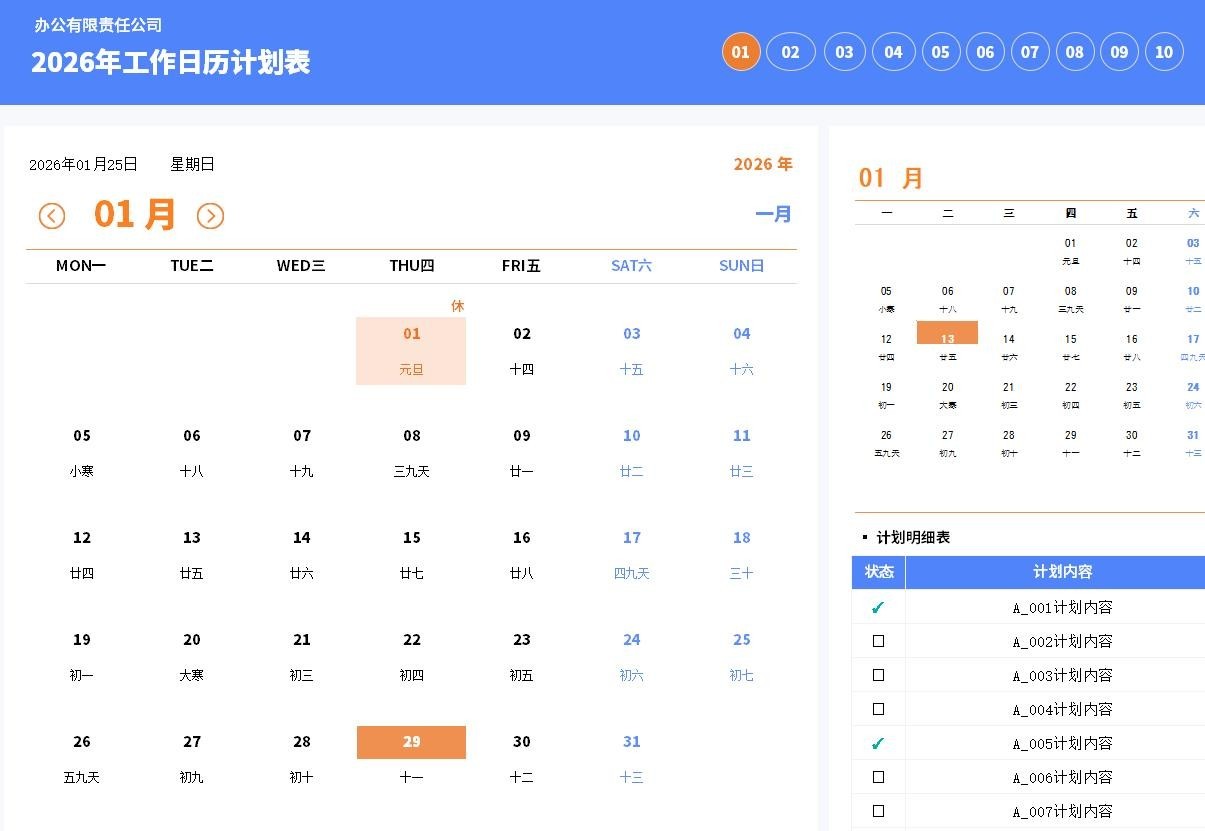
Task: Select the A_003计划内容 row text
Action: 1062,675
